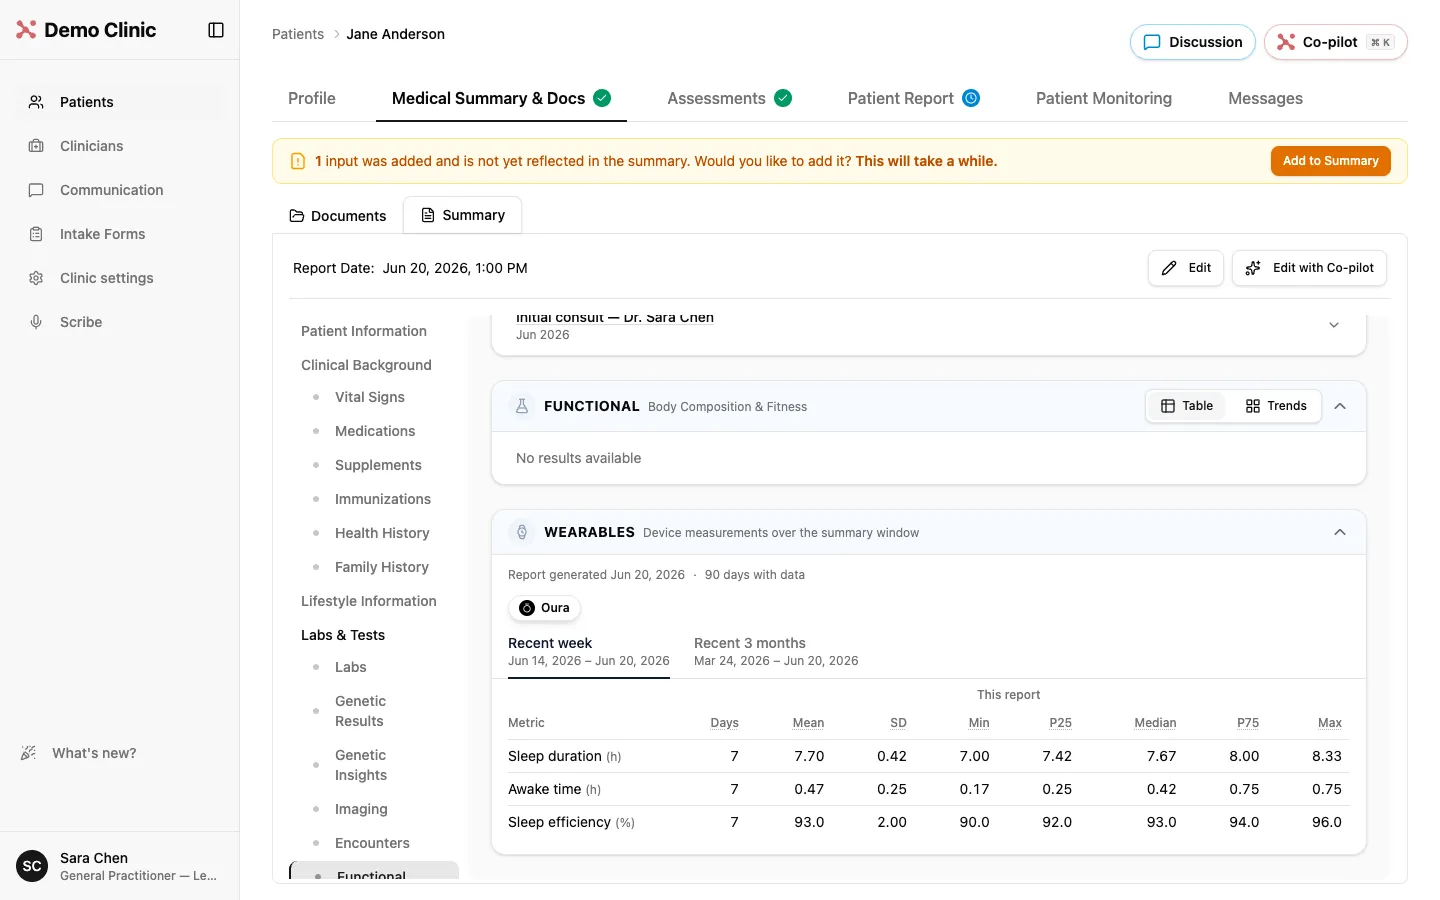Select the Oura device chip
The height and width of the screenshot is (900, 1440).
(x=545, y=608)
